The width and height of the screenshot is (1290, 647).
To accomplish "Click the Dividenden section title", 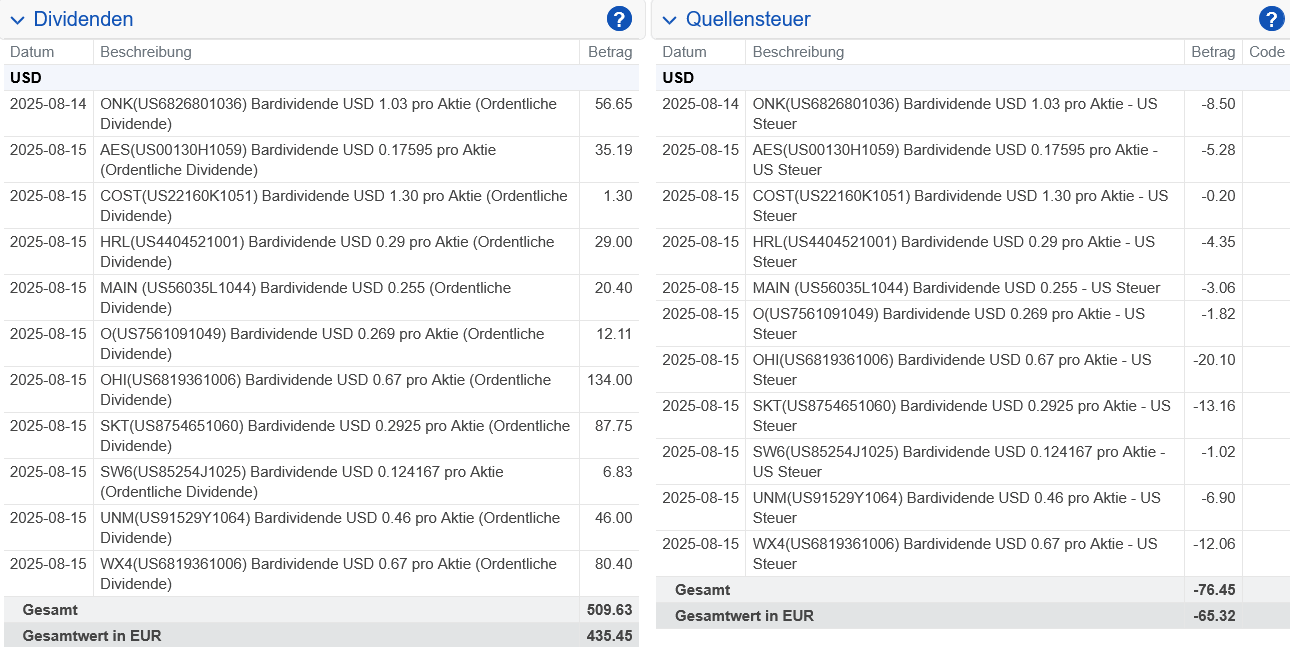I will 83,19.
